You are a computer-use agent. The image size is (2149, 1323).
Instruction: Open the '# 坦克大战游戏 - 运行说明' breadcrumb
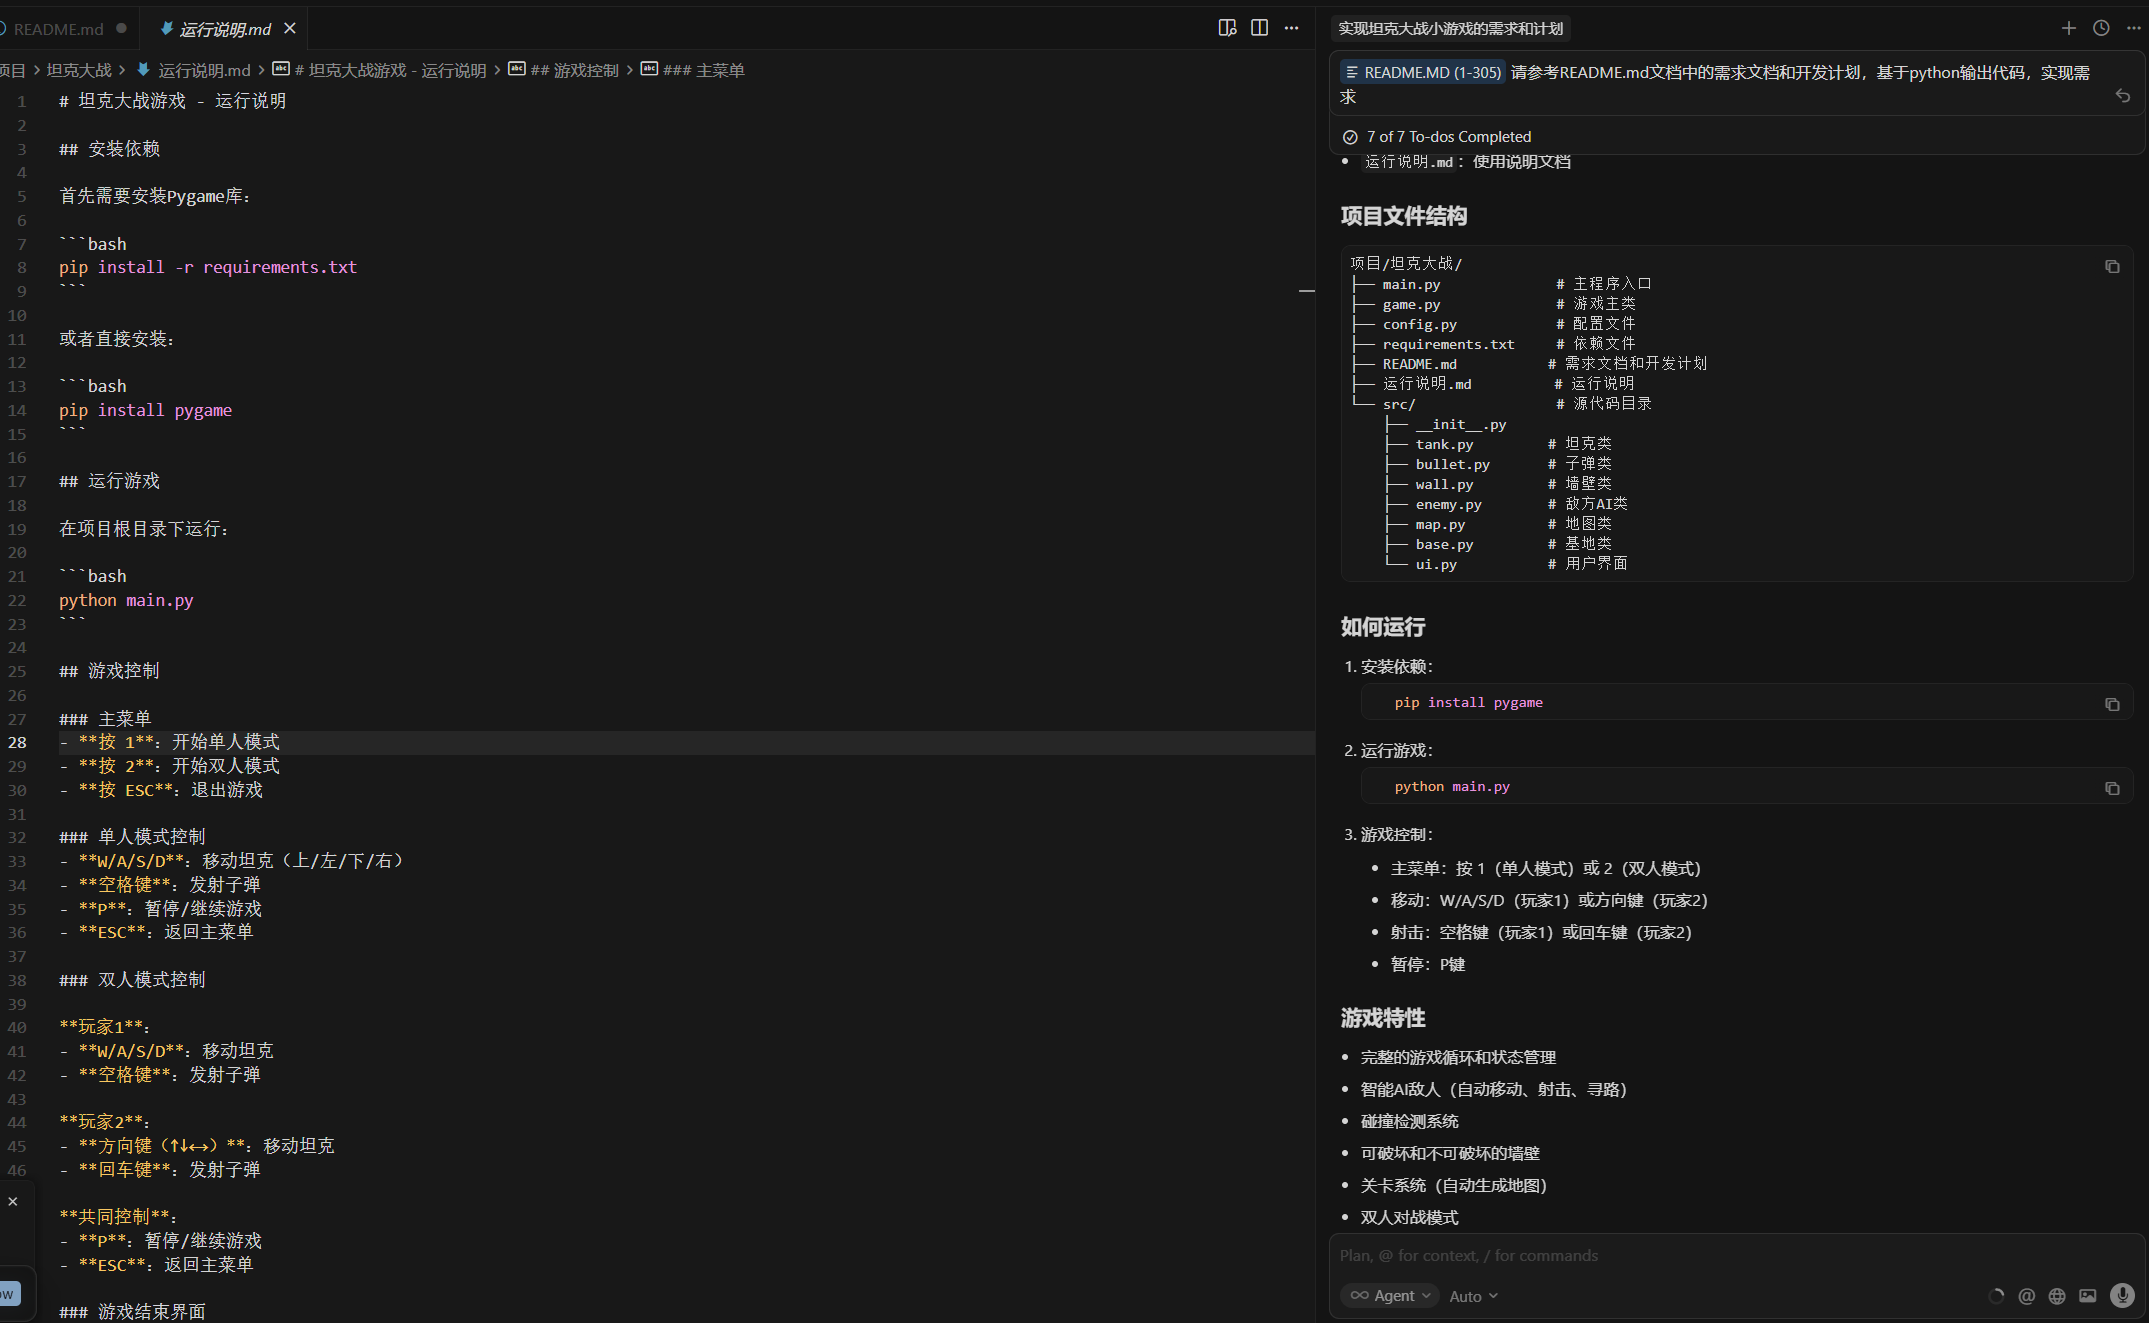point(390,70)
